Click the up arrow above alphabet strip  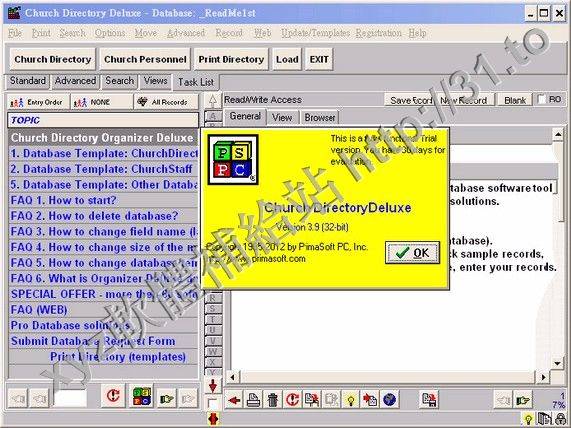pos(213,101)
